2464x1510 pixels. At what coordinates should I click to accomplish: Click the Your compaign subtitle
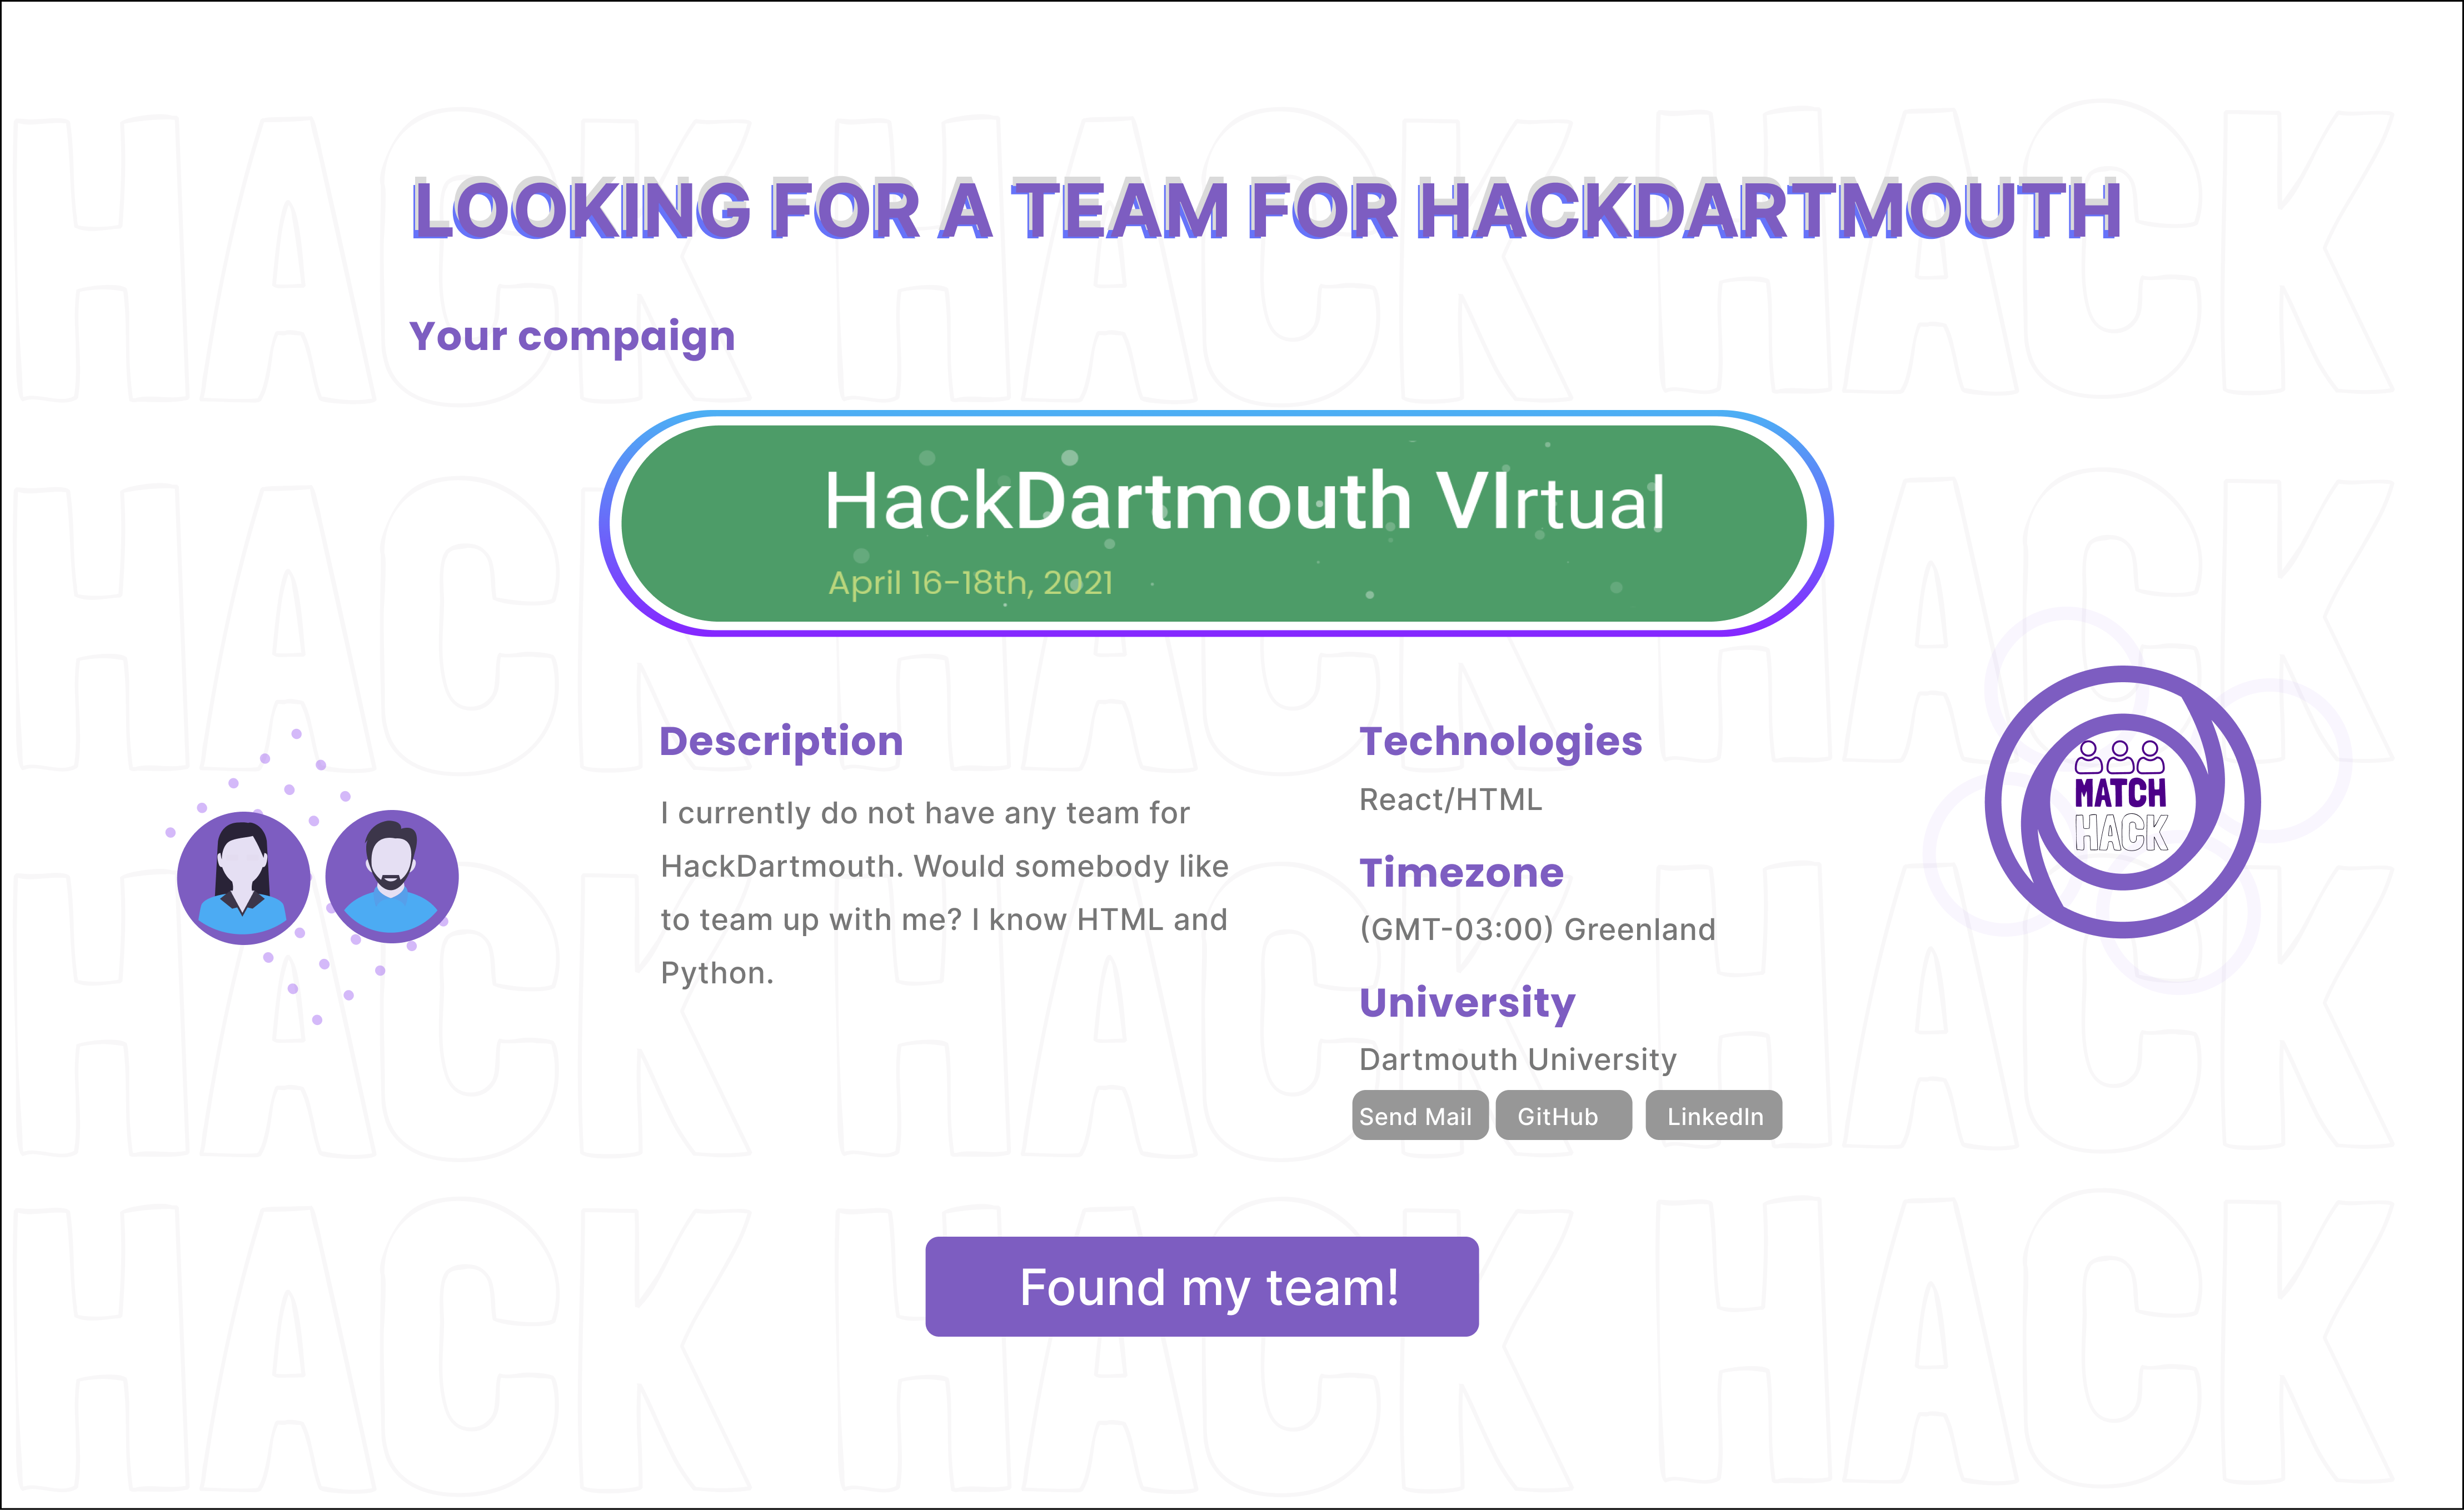tap(572, 337)
